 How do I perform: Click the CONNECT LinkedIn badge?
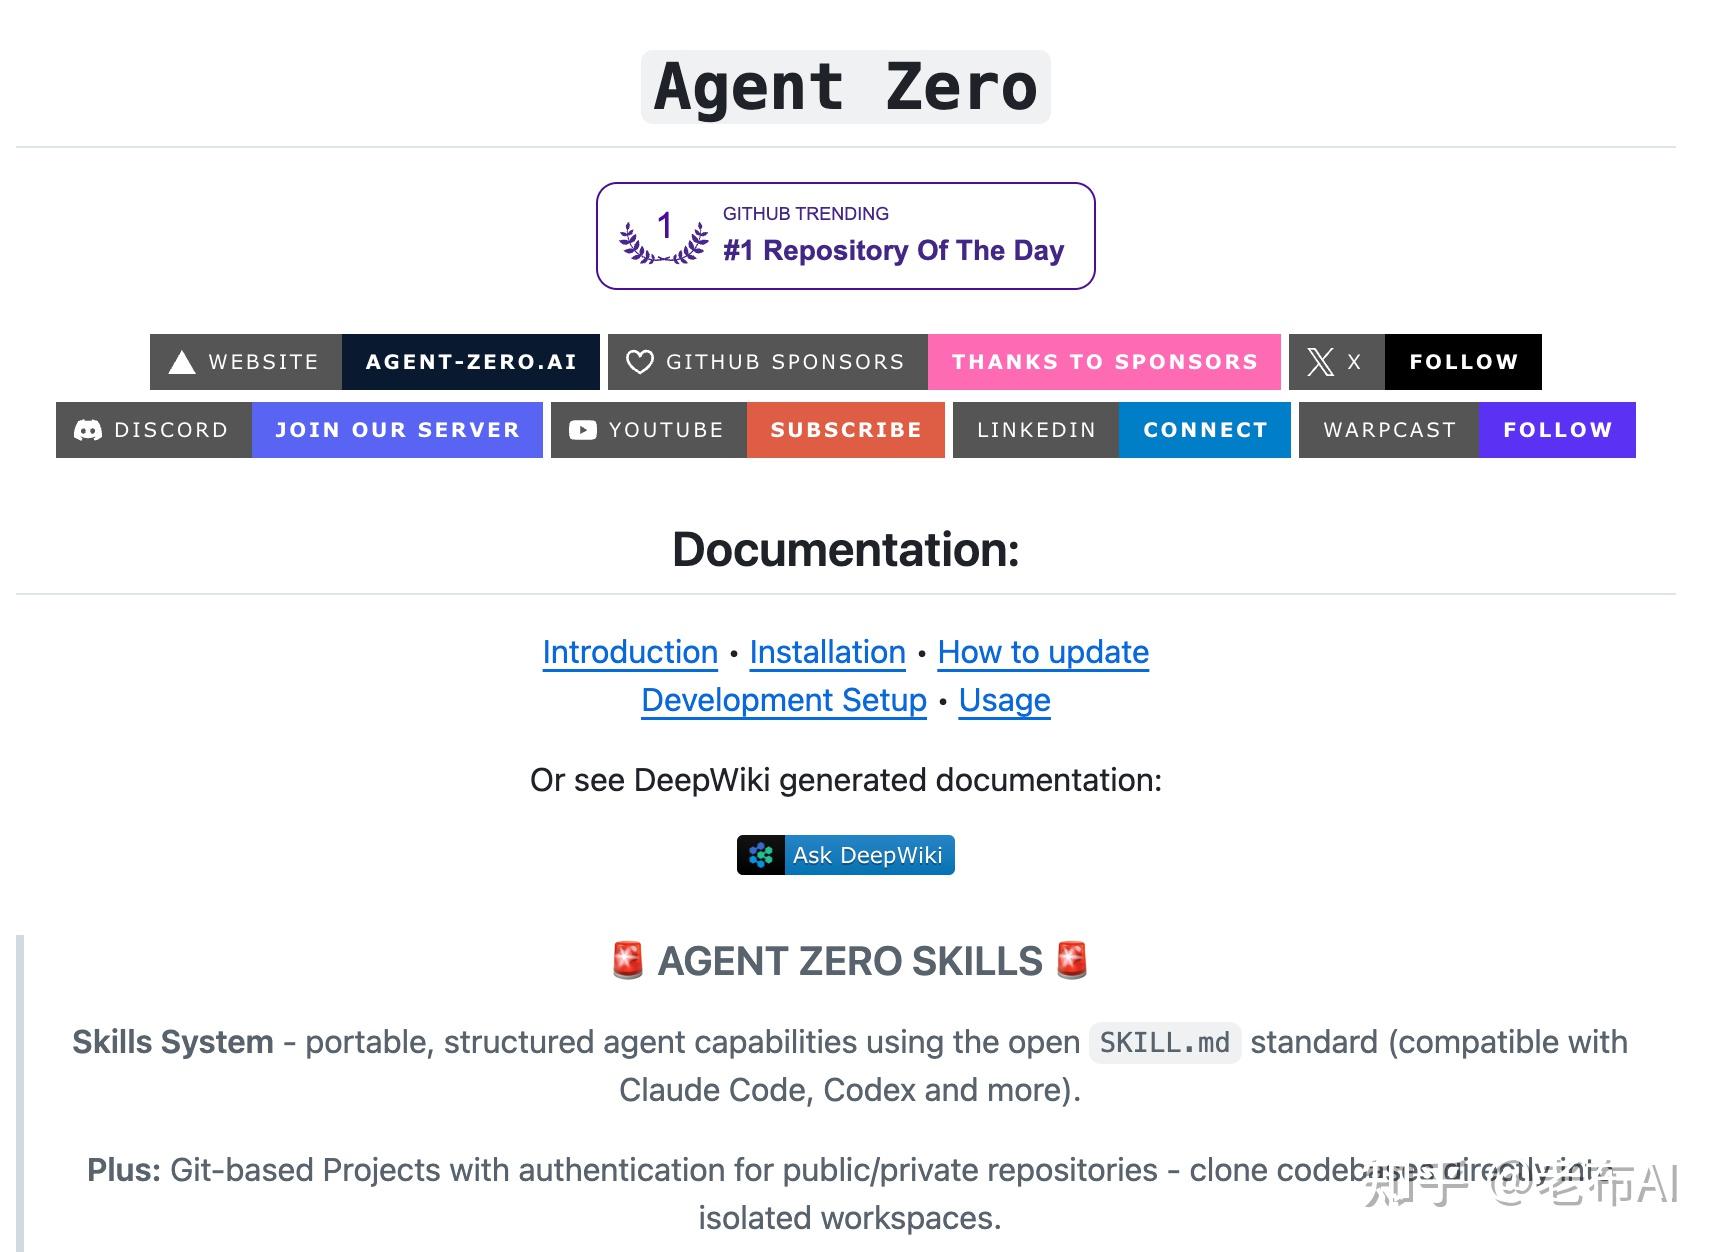1205,430
